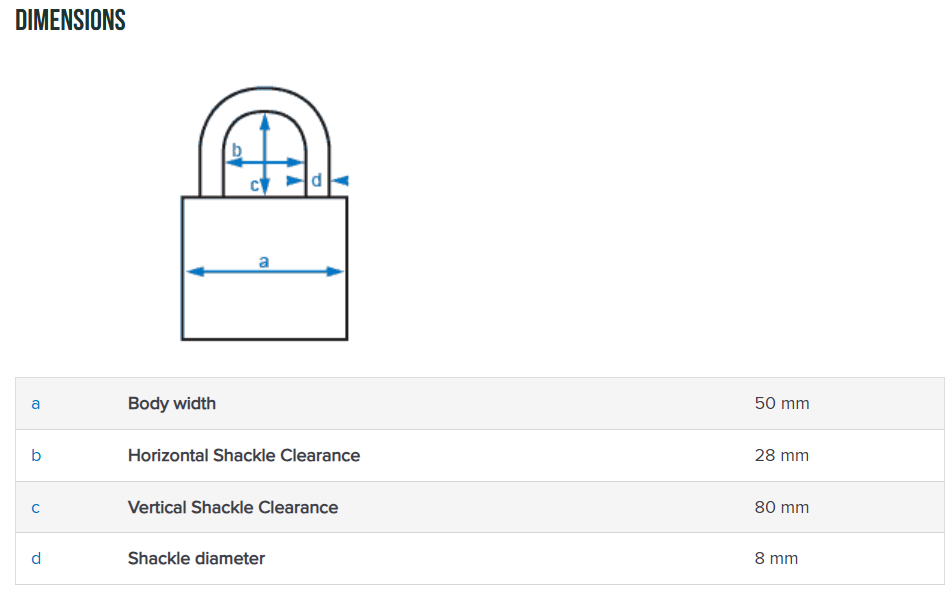Click the DIMENSIONS heading
The image size is (951, 597).
tap(70, 20)
